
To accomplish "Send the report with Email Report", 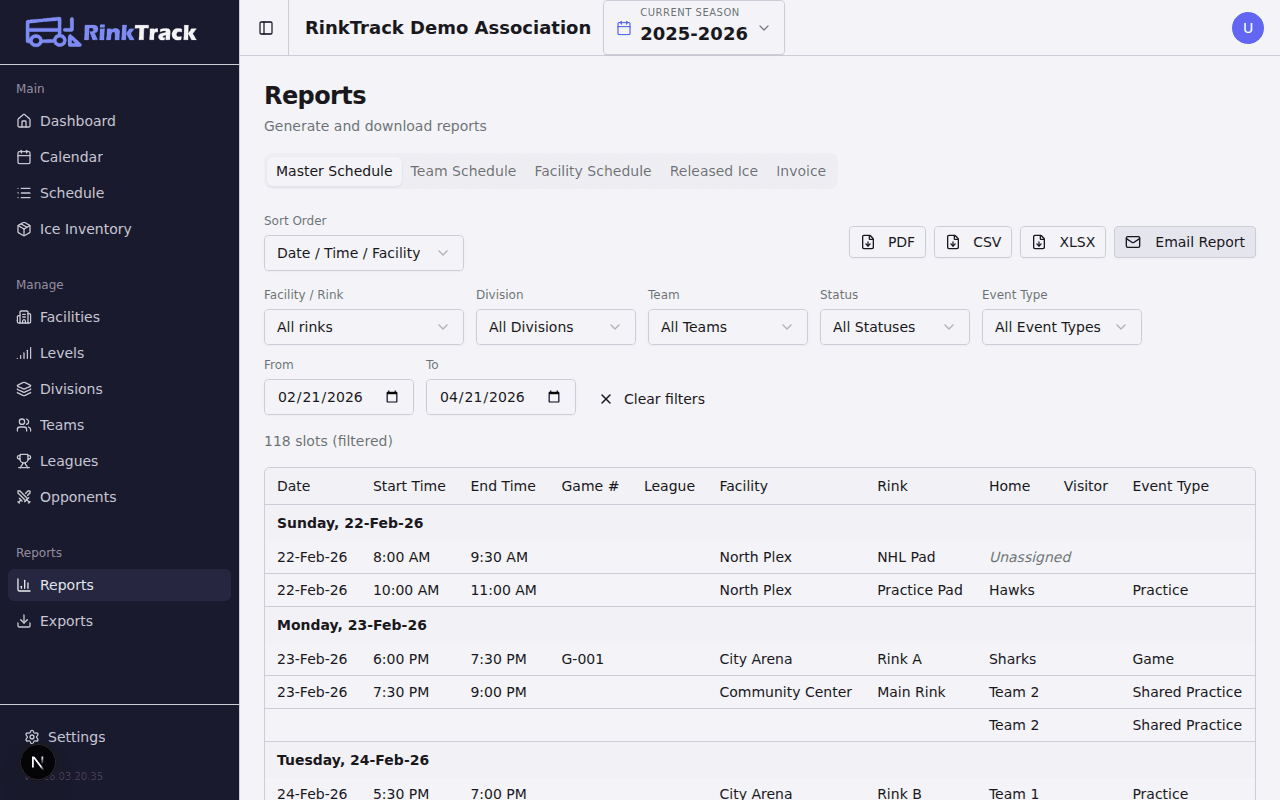I will click(1184, 241).
